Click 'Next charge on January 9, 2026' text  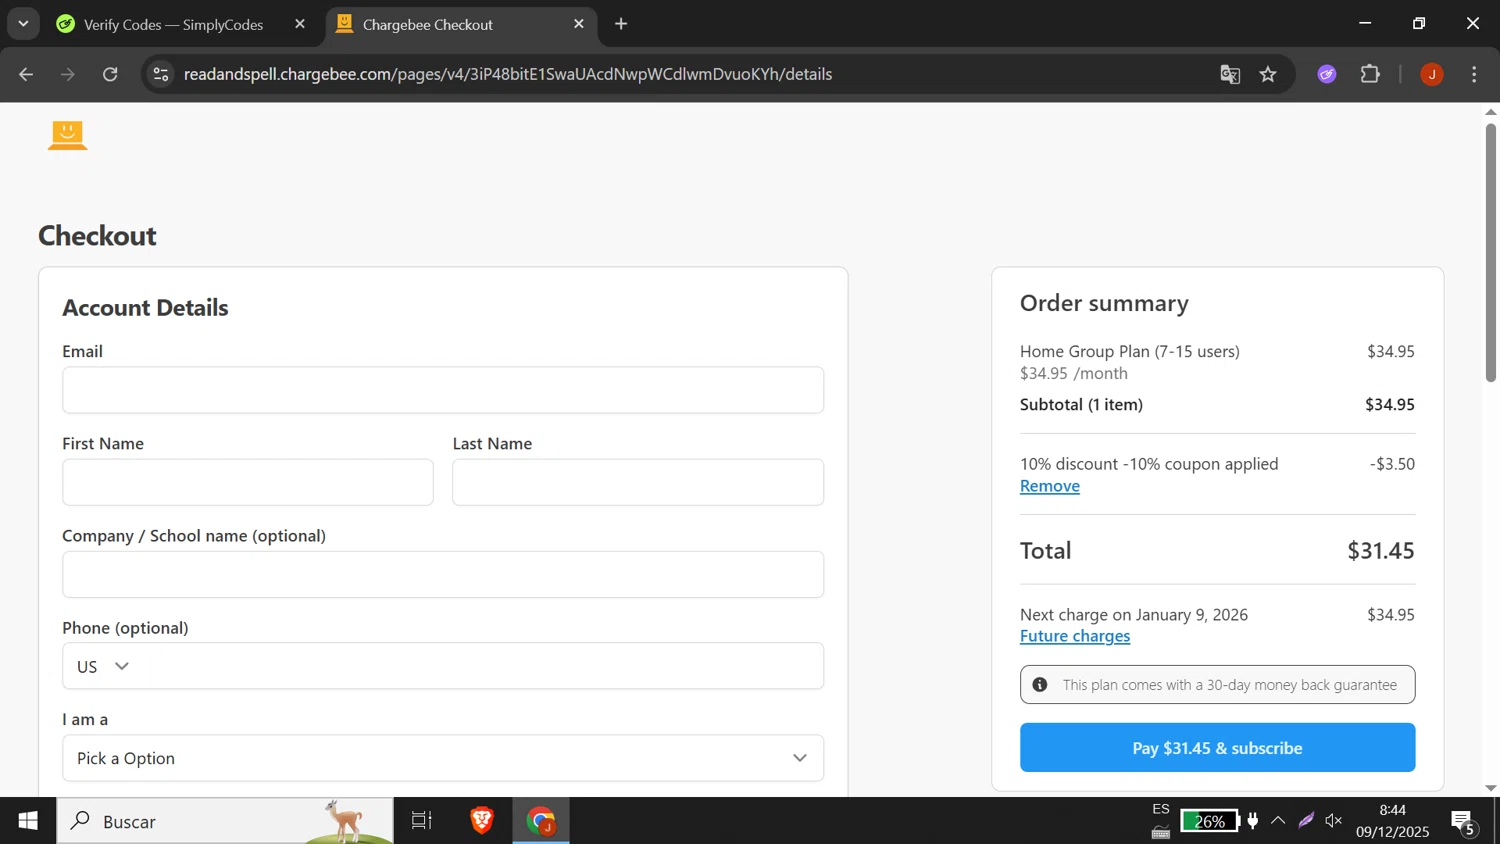click(x=1134, y=615)
